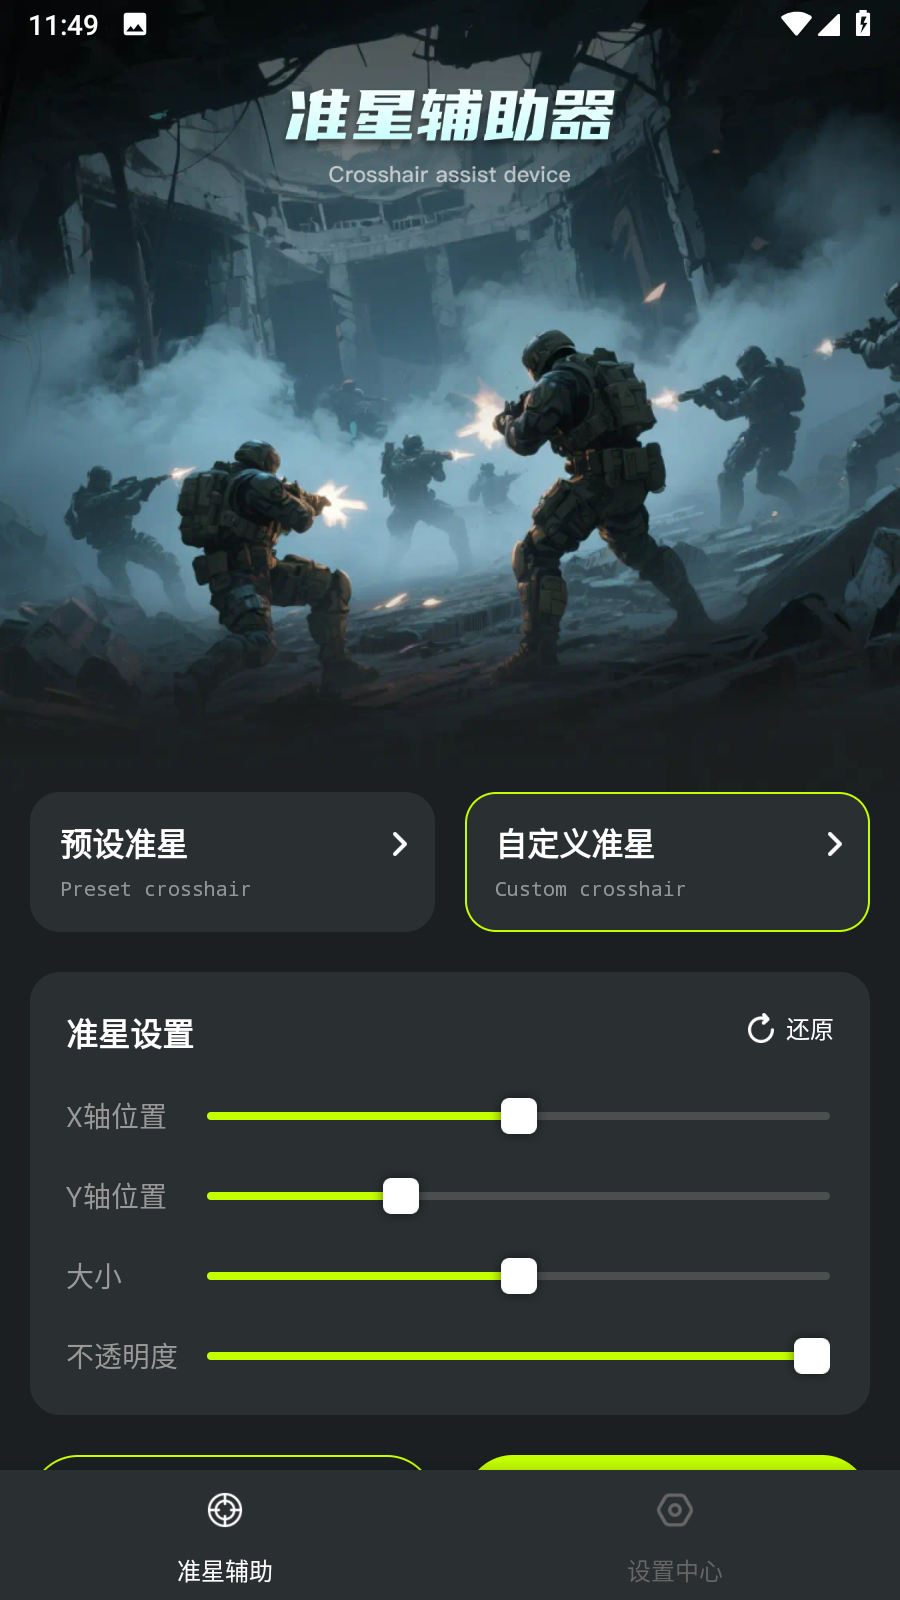Viewport: 900px width, 1600px height.
Task: Click the circular reset arrow icon
Action: tap(761, 1029)
